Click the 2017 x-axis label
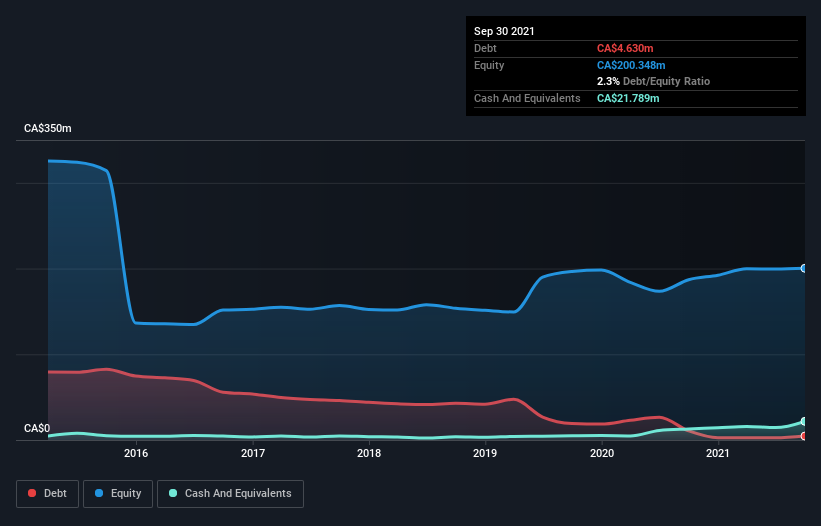 coord(253,453)
